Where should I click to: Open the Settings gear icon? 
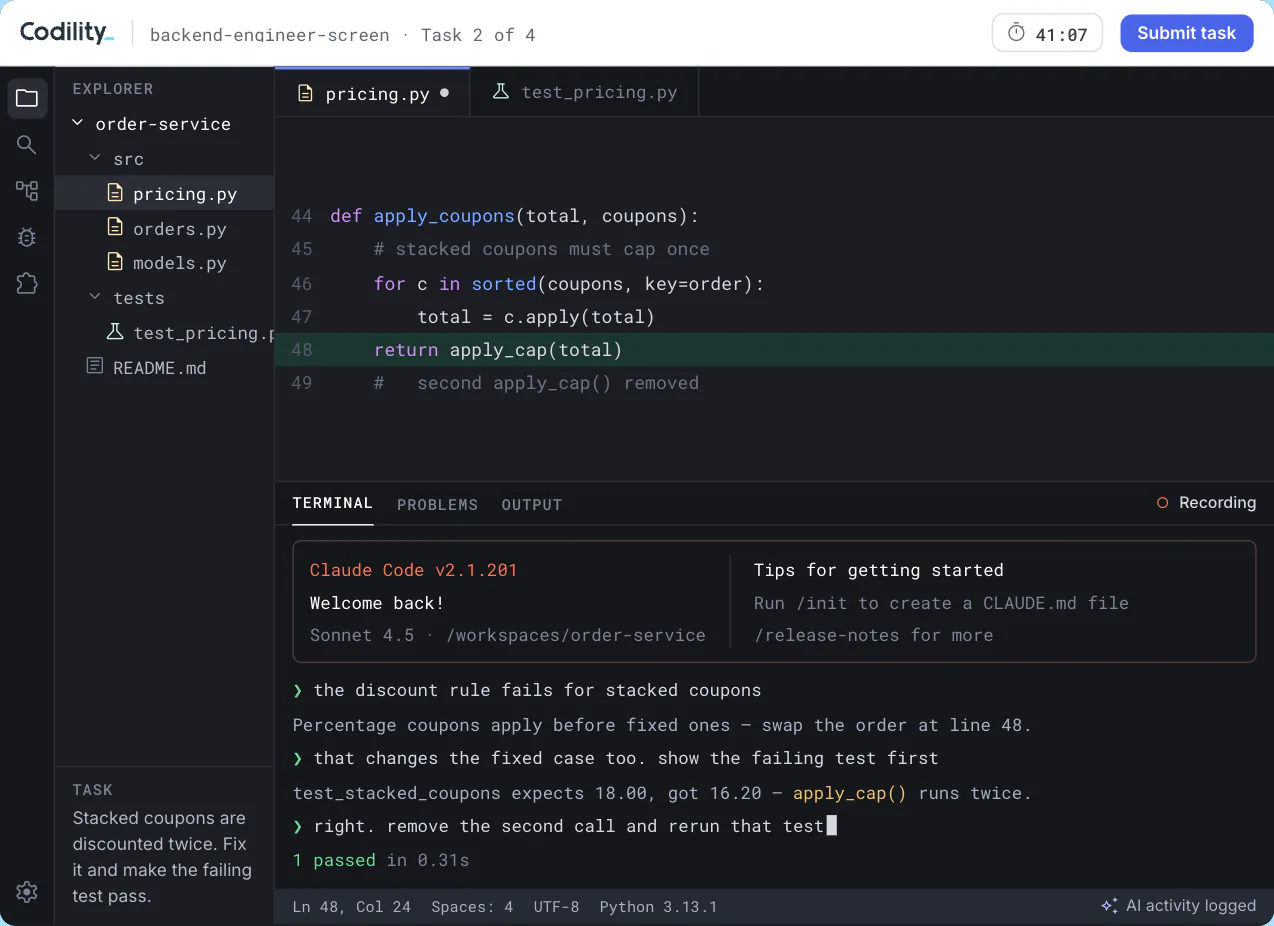[27, 892]
